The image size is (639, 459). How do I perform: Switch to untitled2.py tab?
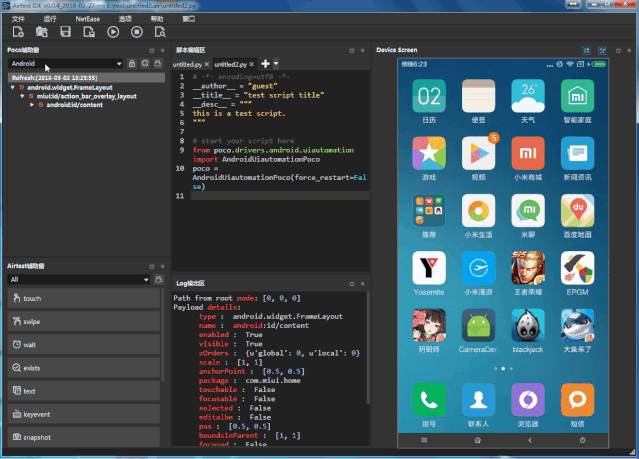pyautogui.click(x=231, y=64)
